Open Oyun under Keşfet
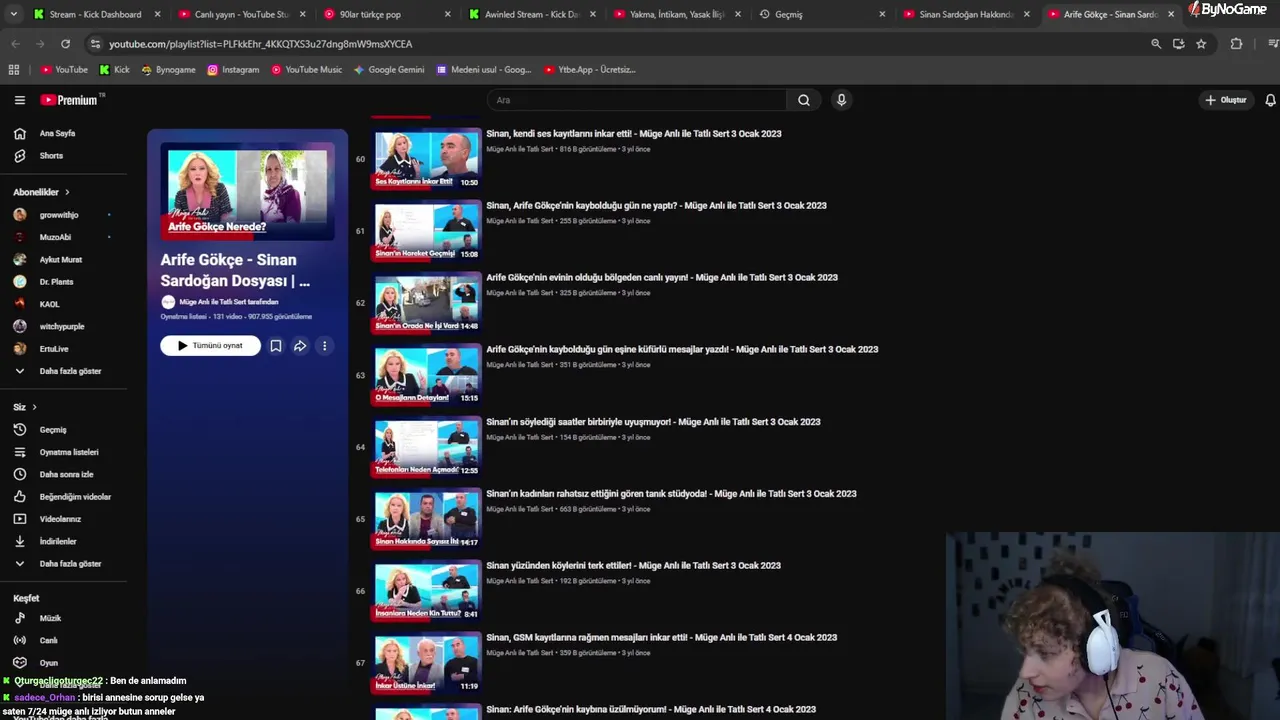Screen dimensions: 1280x720 pyautogui.click(x=48, y=663)
